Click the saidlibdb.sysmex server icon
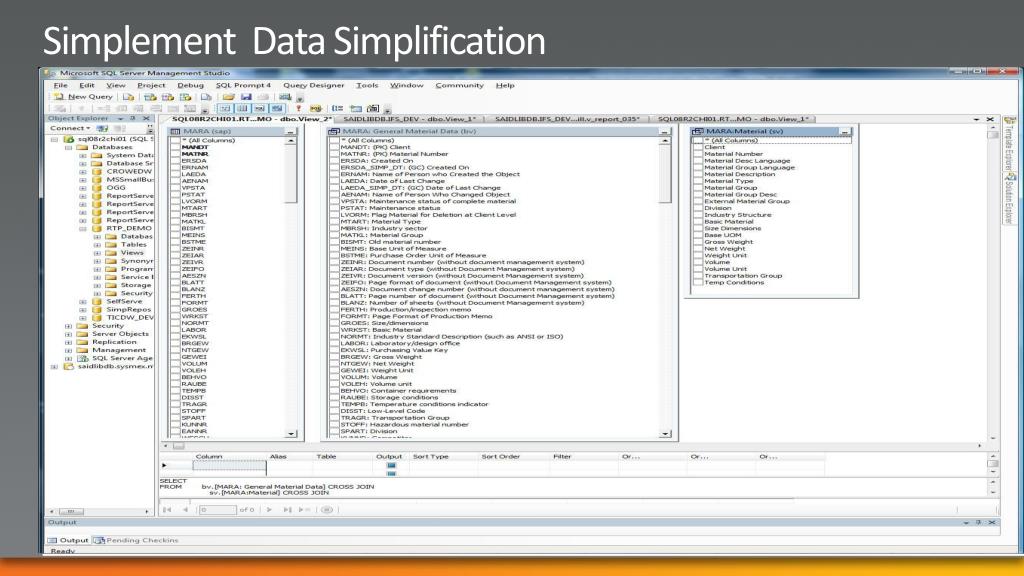Screen dimensions: 1024x576 coord(69,366)
